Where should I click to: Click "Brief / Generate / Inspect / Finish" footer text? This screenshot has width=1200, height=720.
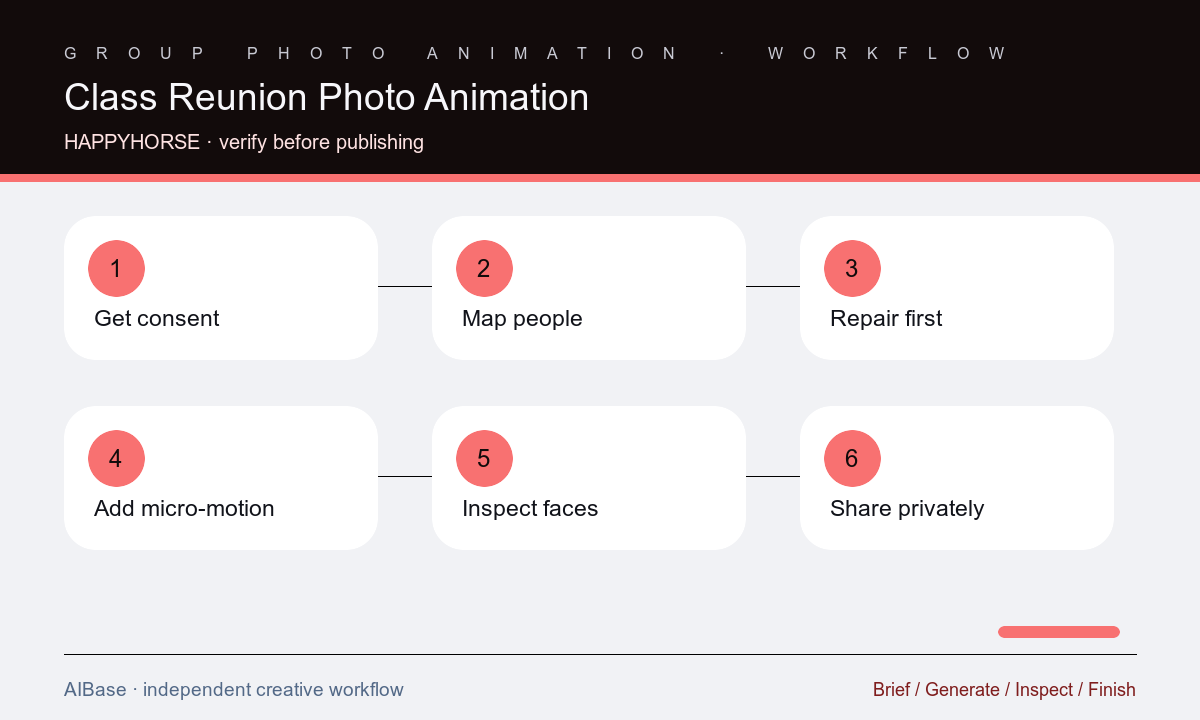(1004, 690)
